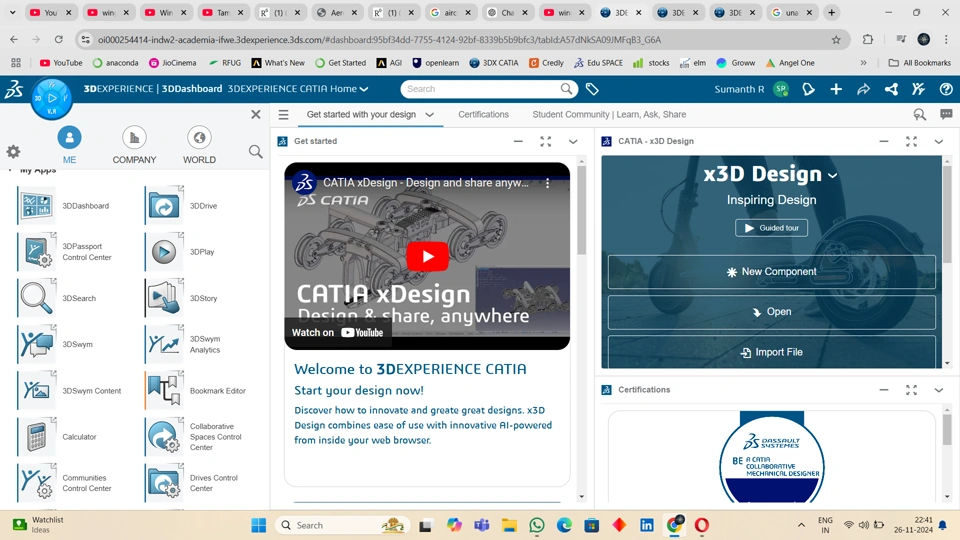
Task: Bookmark this page with star icon
Action: (x=836, y=40)
